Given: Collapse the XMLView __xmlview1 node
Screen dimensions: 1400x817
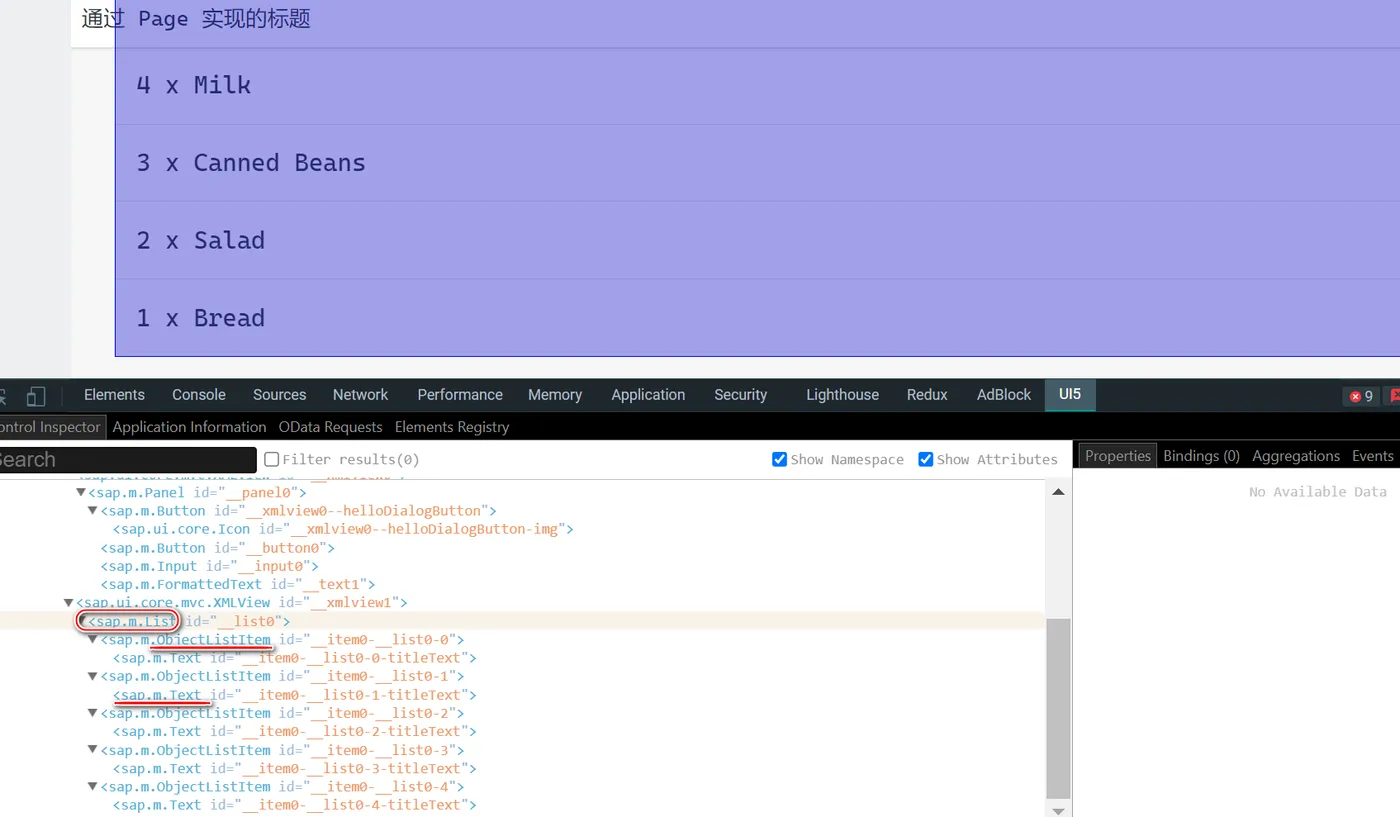Looking at the screenshot, I should point(69,603).
